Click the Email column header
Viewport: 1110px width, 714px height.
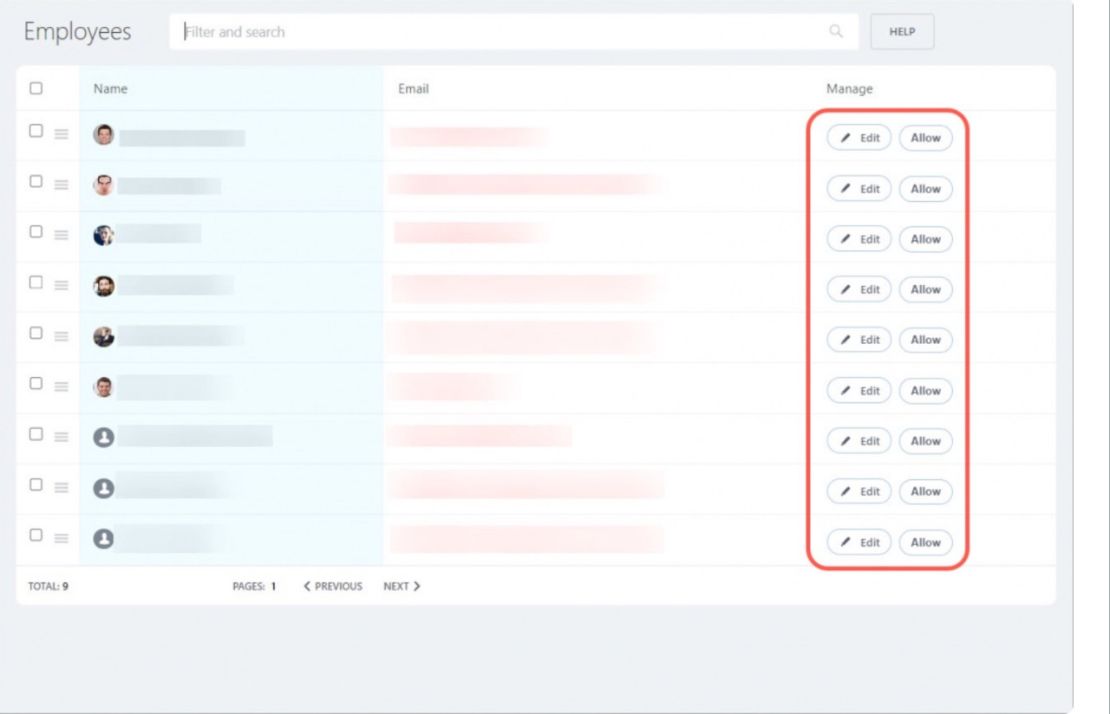(x=413, y=88)
